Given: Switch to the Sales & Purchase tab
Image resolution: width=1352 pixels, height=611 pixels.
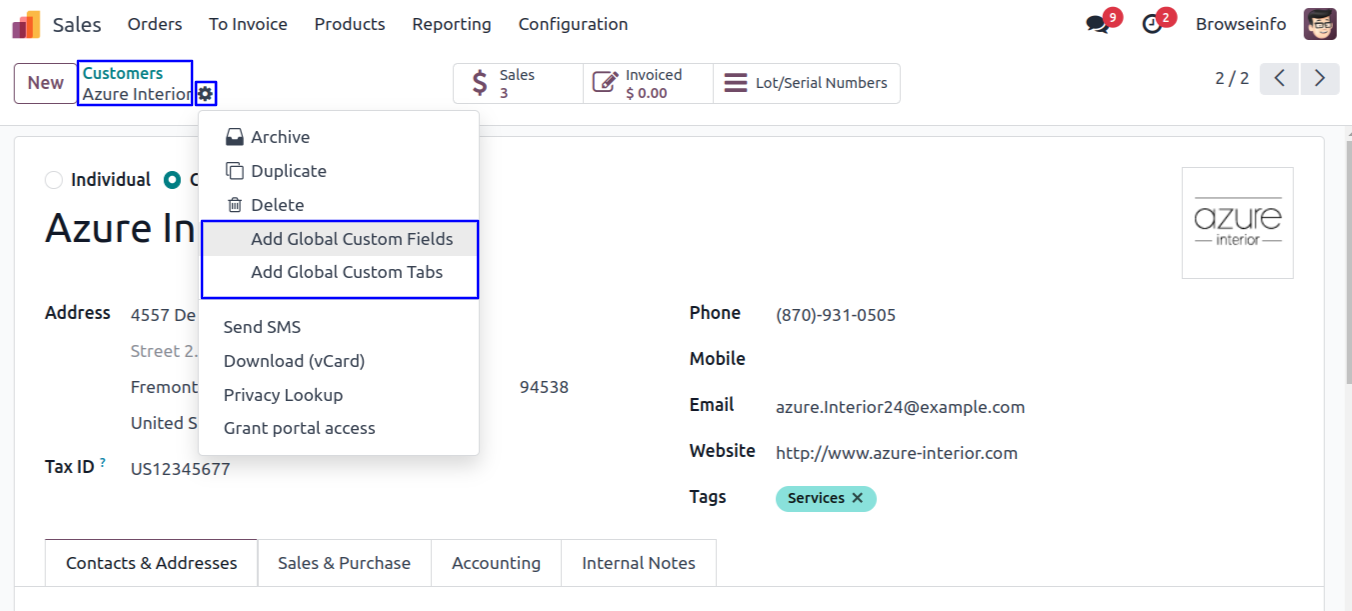Looking at the screenshot, I should point(344,563).
